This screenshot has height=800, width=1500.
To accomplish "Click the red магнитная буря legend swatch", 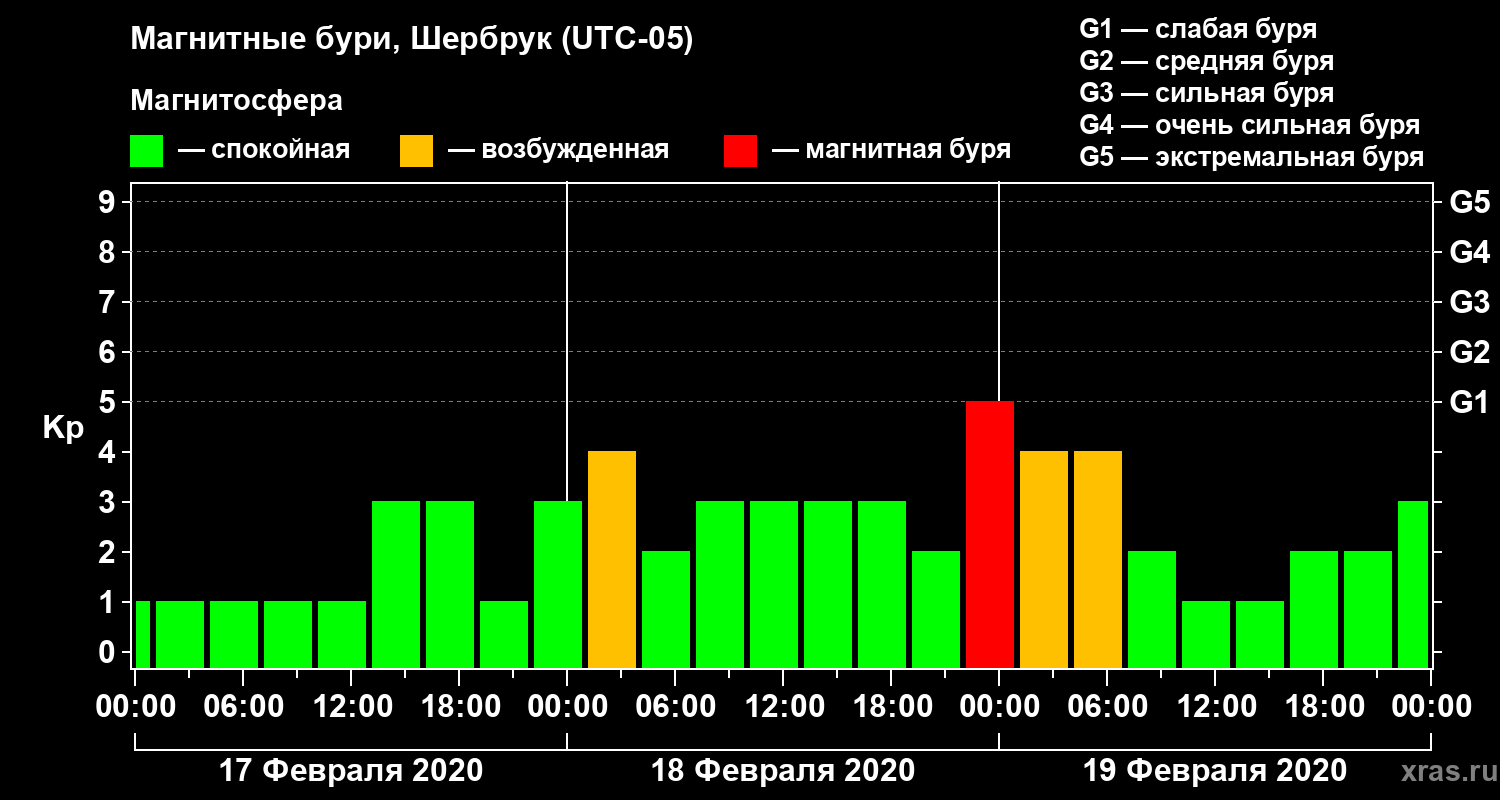I will click(x=740, y=151).
